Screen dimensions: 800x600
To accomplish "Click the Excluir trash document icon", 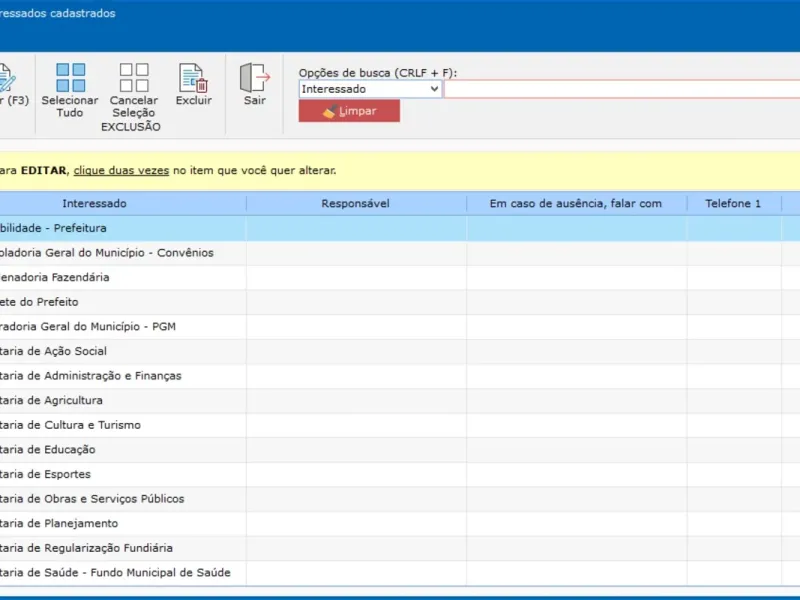I will (x=193, y=78).
